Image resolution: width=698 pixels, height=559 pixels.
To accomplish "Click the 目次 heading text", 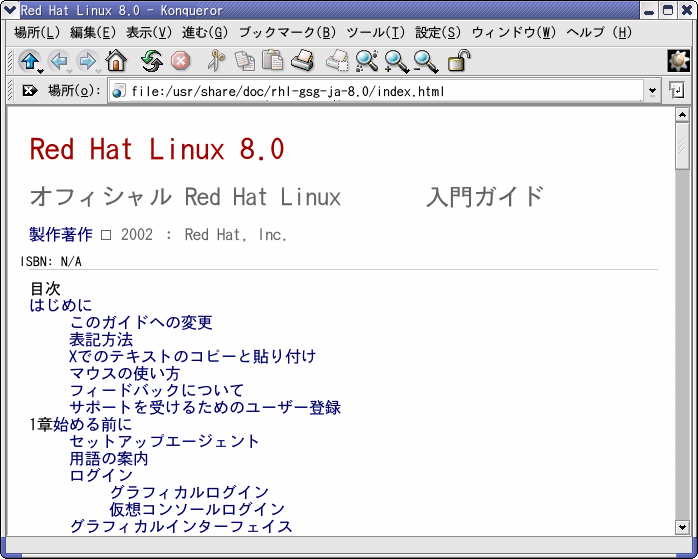I will click(x=45, y=288).
